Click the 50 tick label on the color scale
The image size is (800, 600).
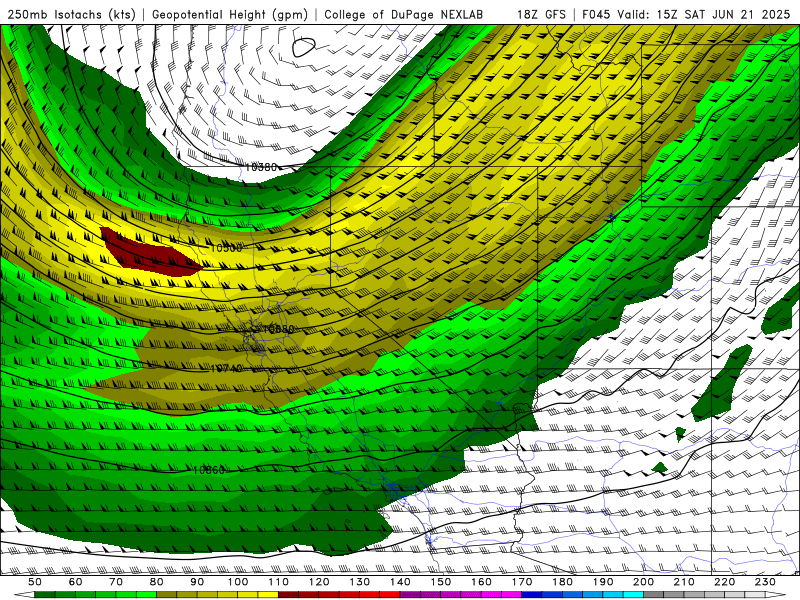pos(35,582)
